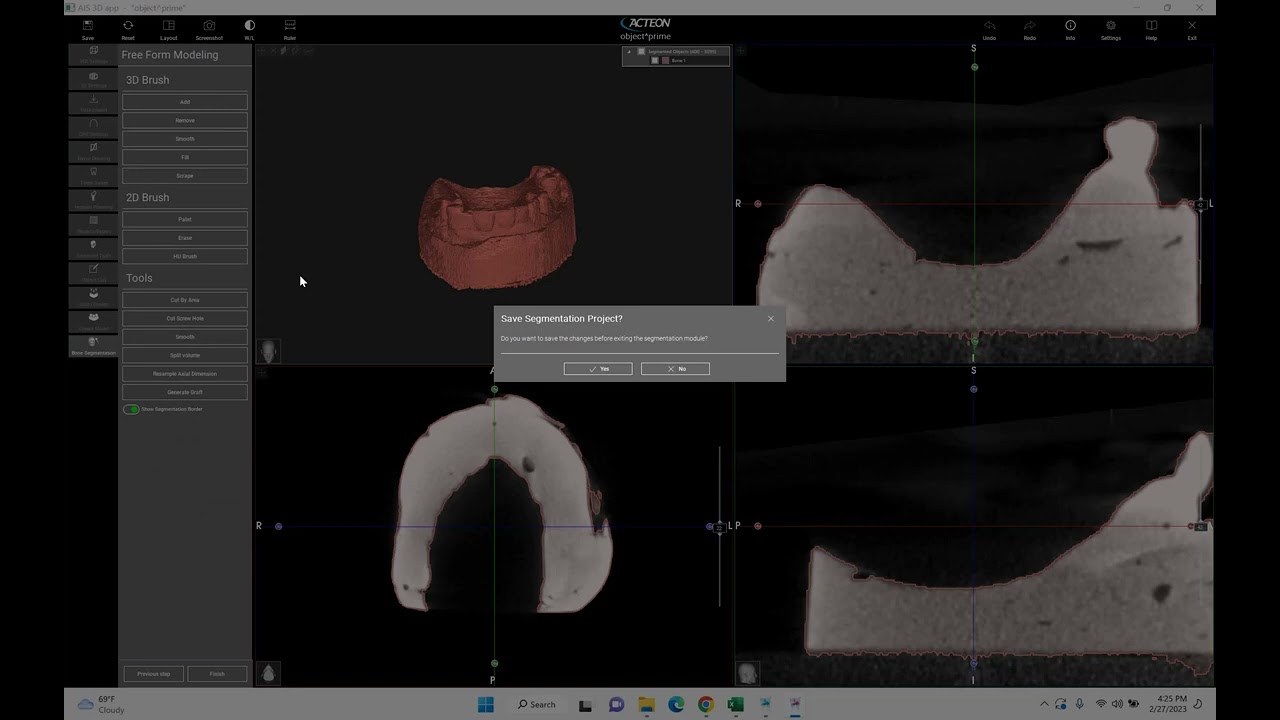
Task: Open the 3D Settings sidebar module
Action: (93, 79)
